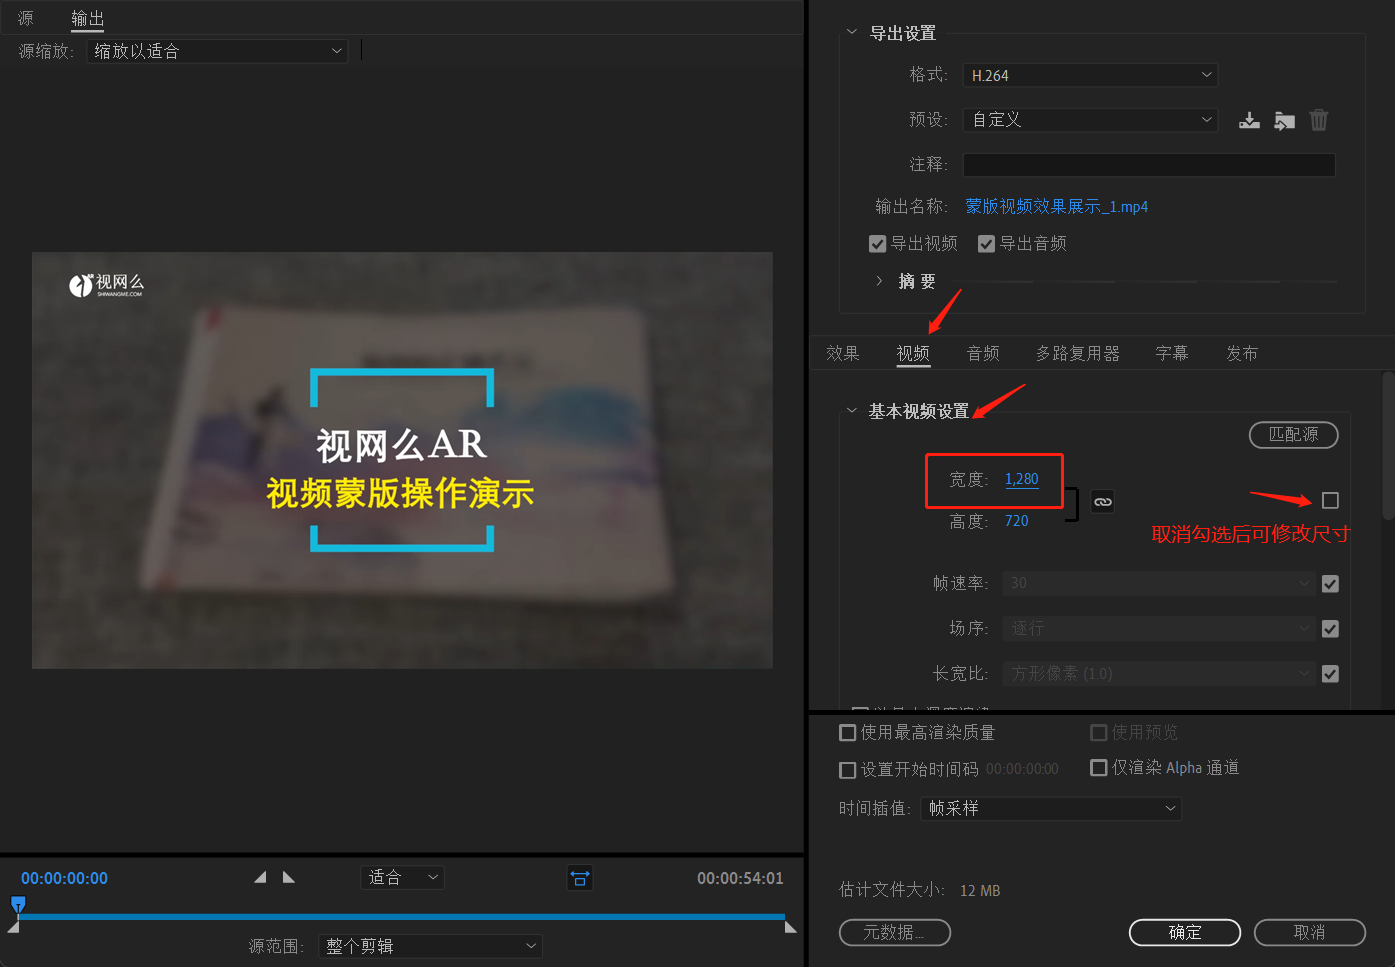Toggle the 导出音频 checkbox

tap(986, 244)
